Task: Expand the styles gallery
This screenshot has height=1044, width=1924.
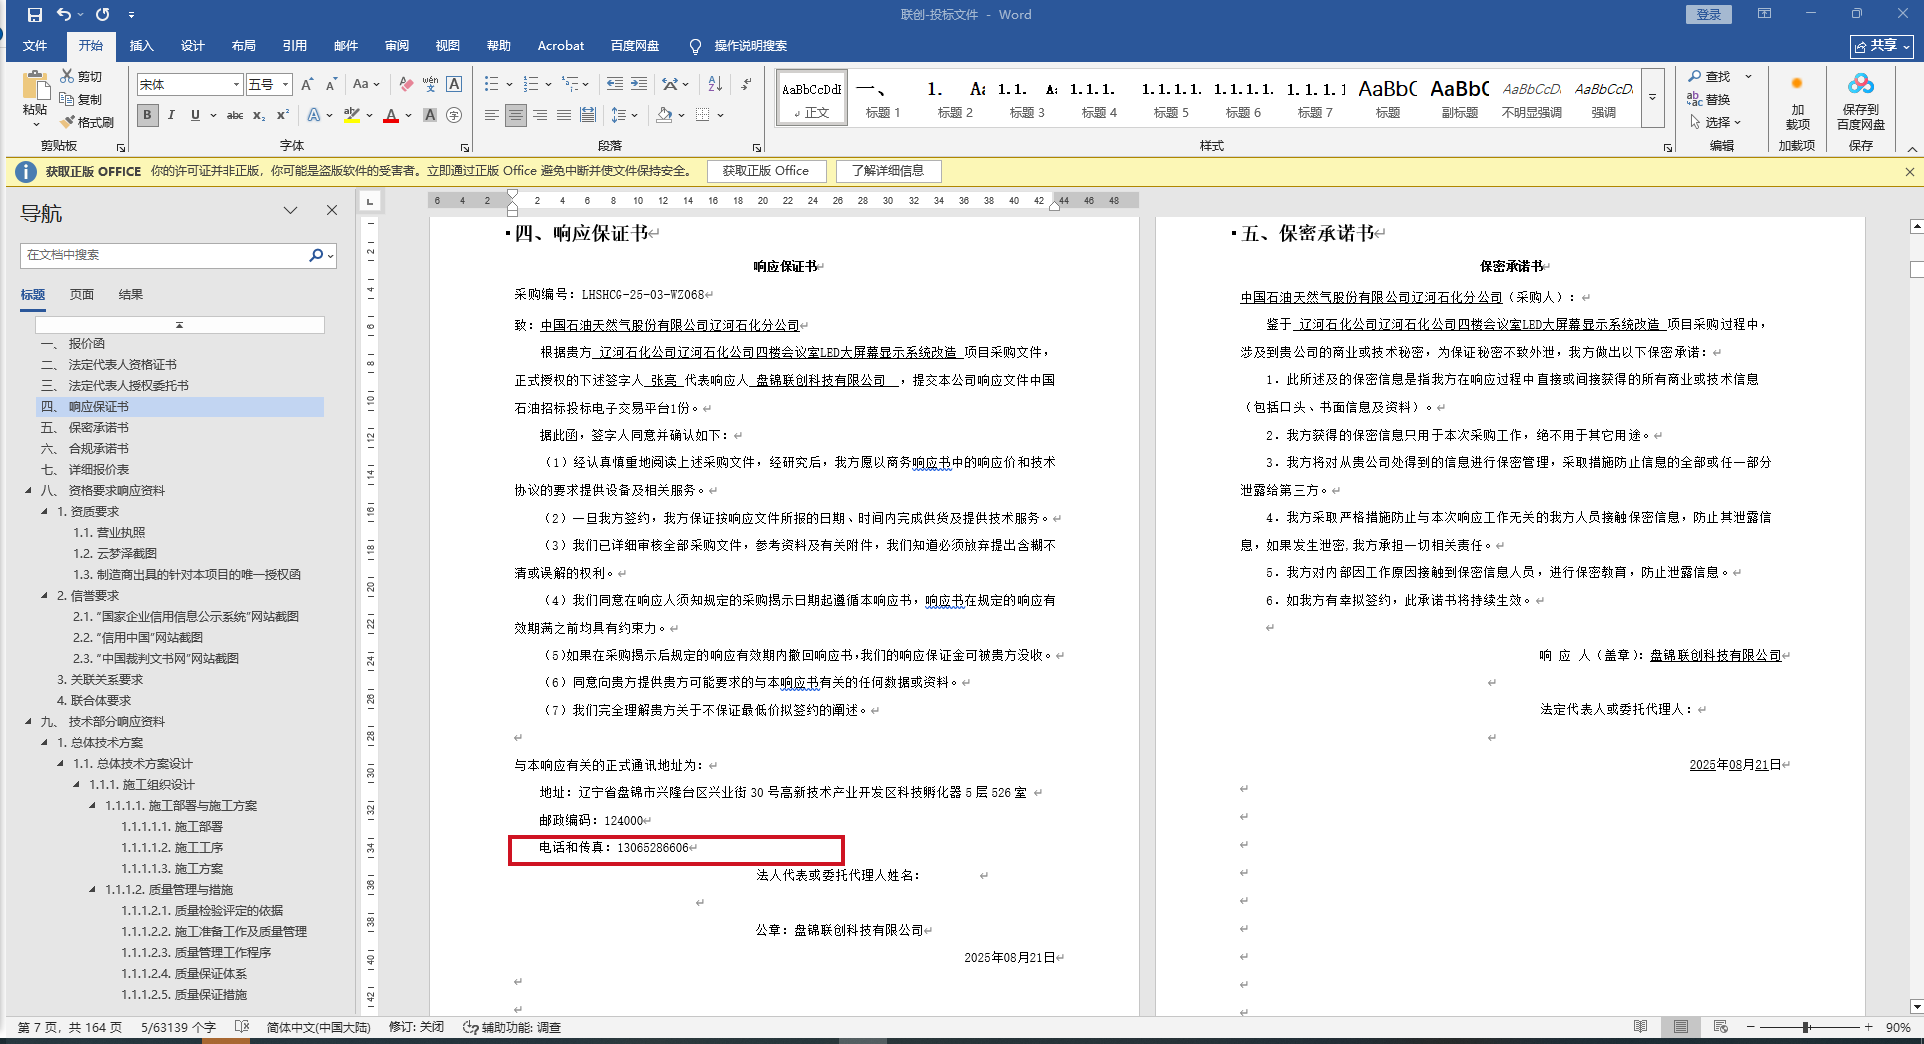Action: (1652, 98)
